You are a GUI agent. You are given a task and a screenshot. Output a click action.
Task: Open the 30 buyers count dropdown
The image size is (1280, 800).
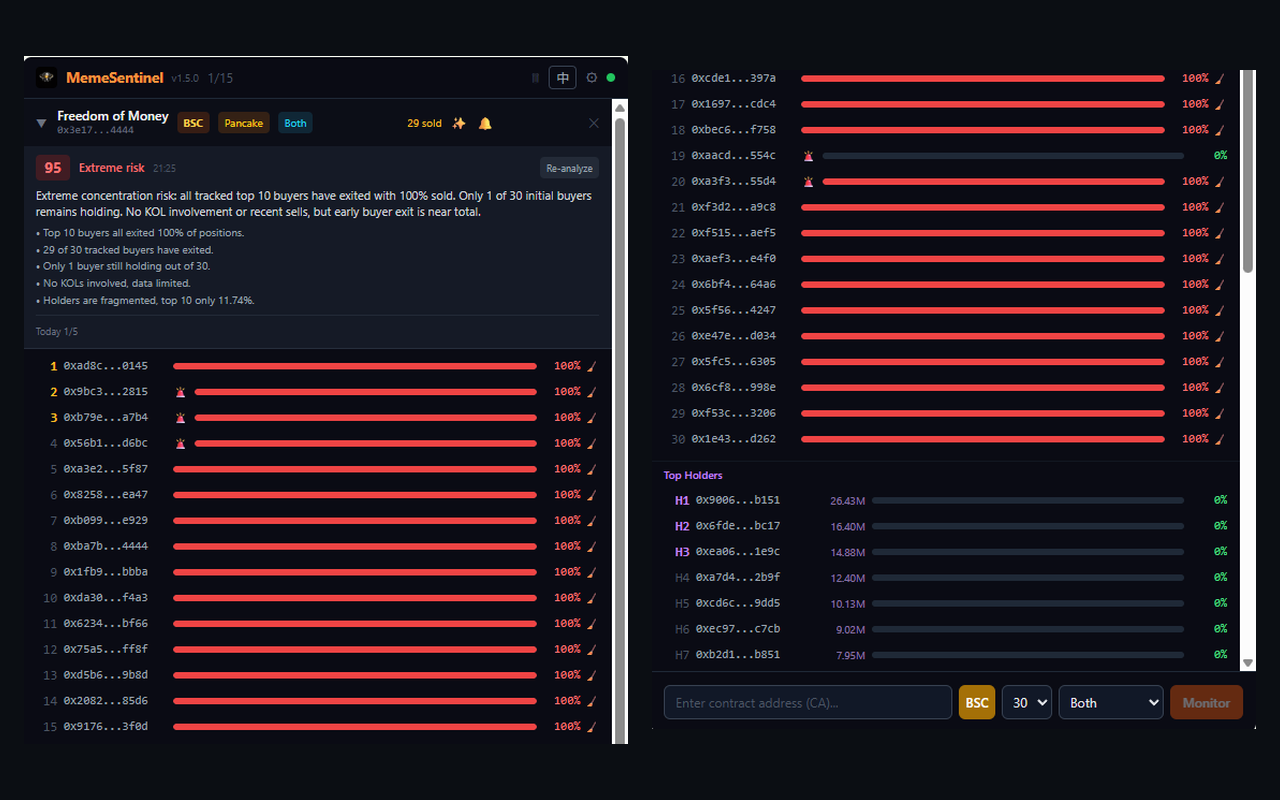(x=1027, y=702)
